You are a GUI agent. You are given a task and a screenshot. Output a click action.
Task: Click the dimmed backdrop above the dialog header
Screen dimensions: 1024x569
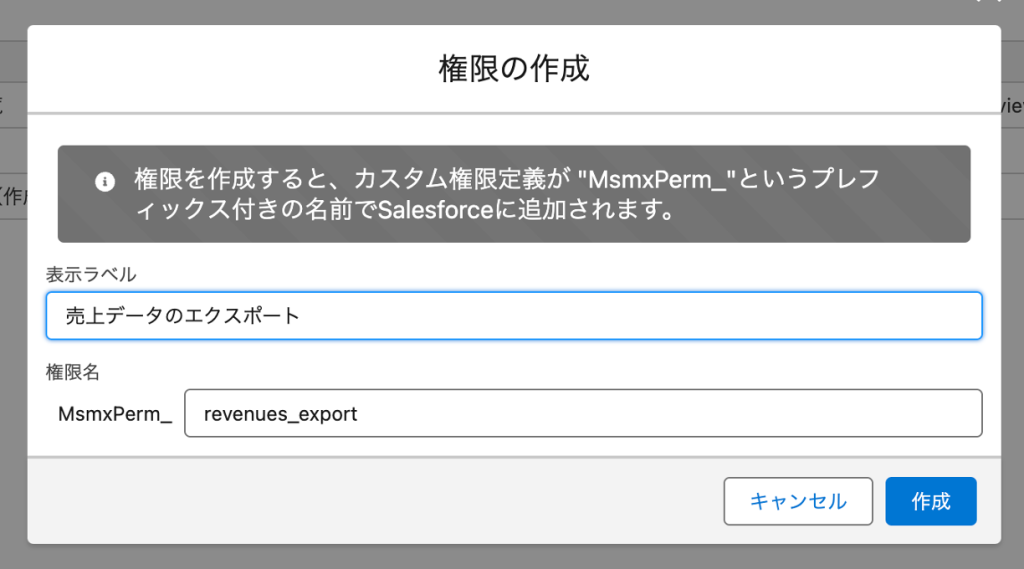pyautogui.click(x=514, y=12)
